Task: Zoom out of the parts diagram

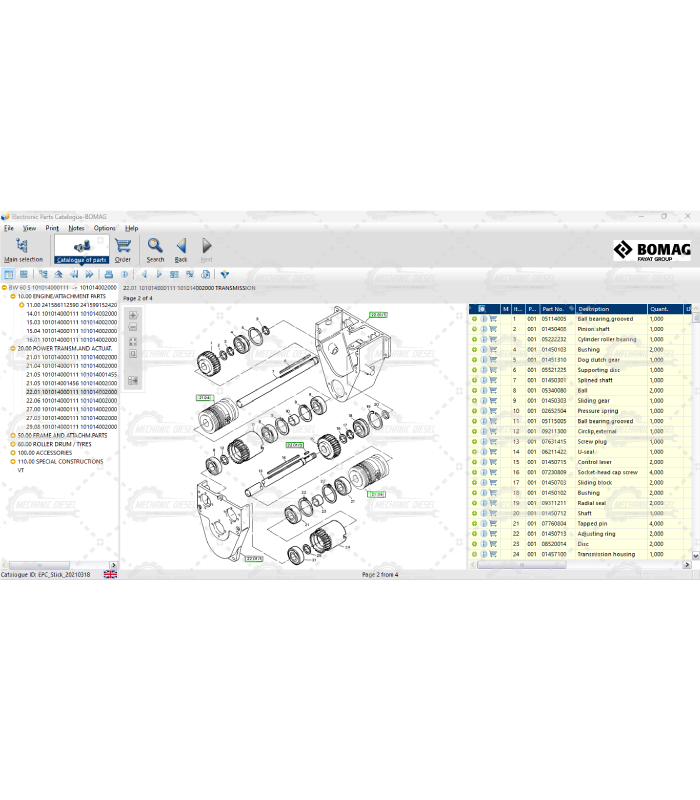Action: click(x=133, y=329)
